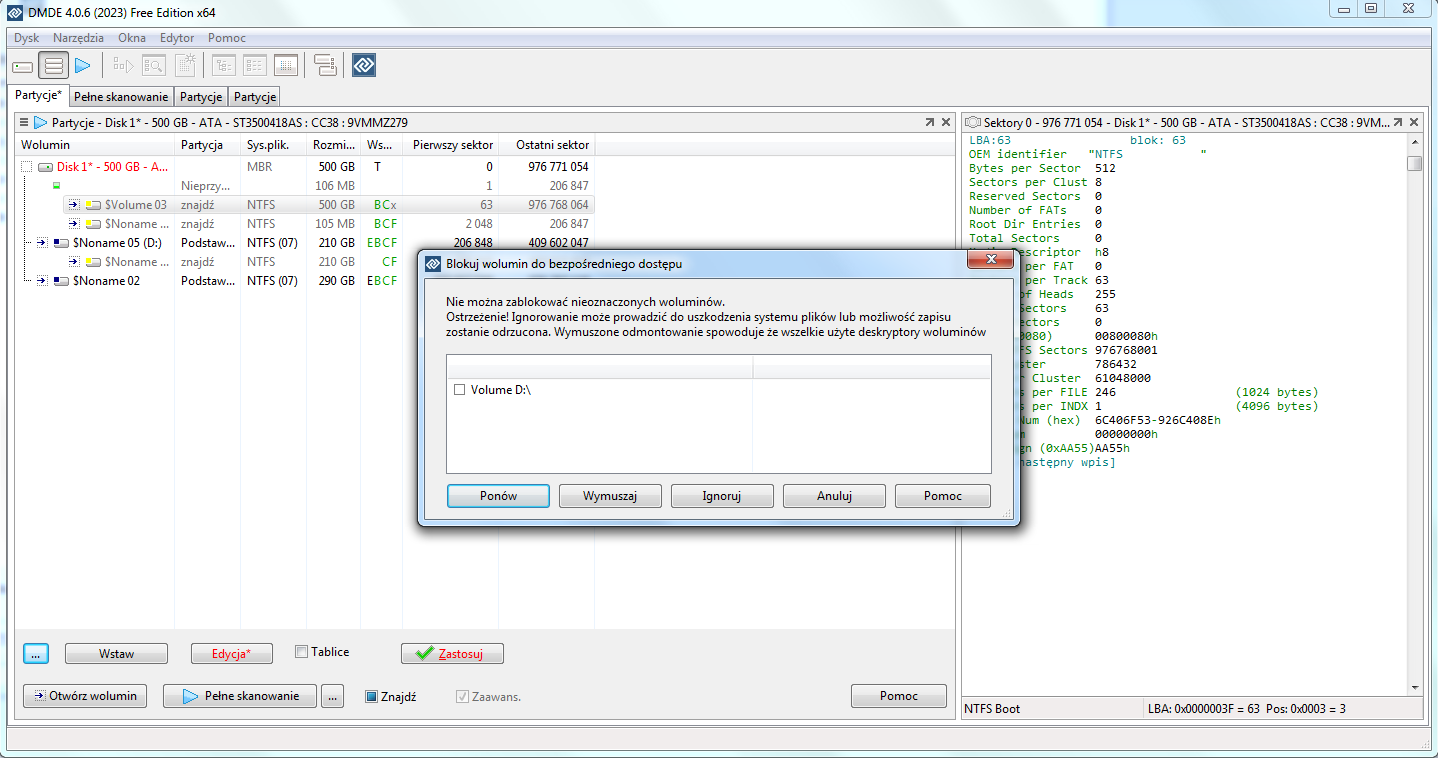This screenshot has width=1438, height=758.
Task: Open the hamburger menu of Partycje panel
Action: tap(24, 122)
